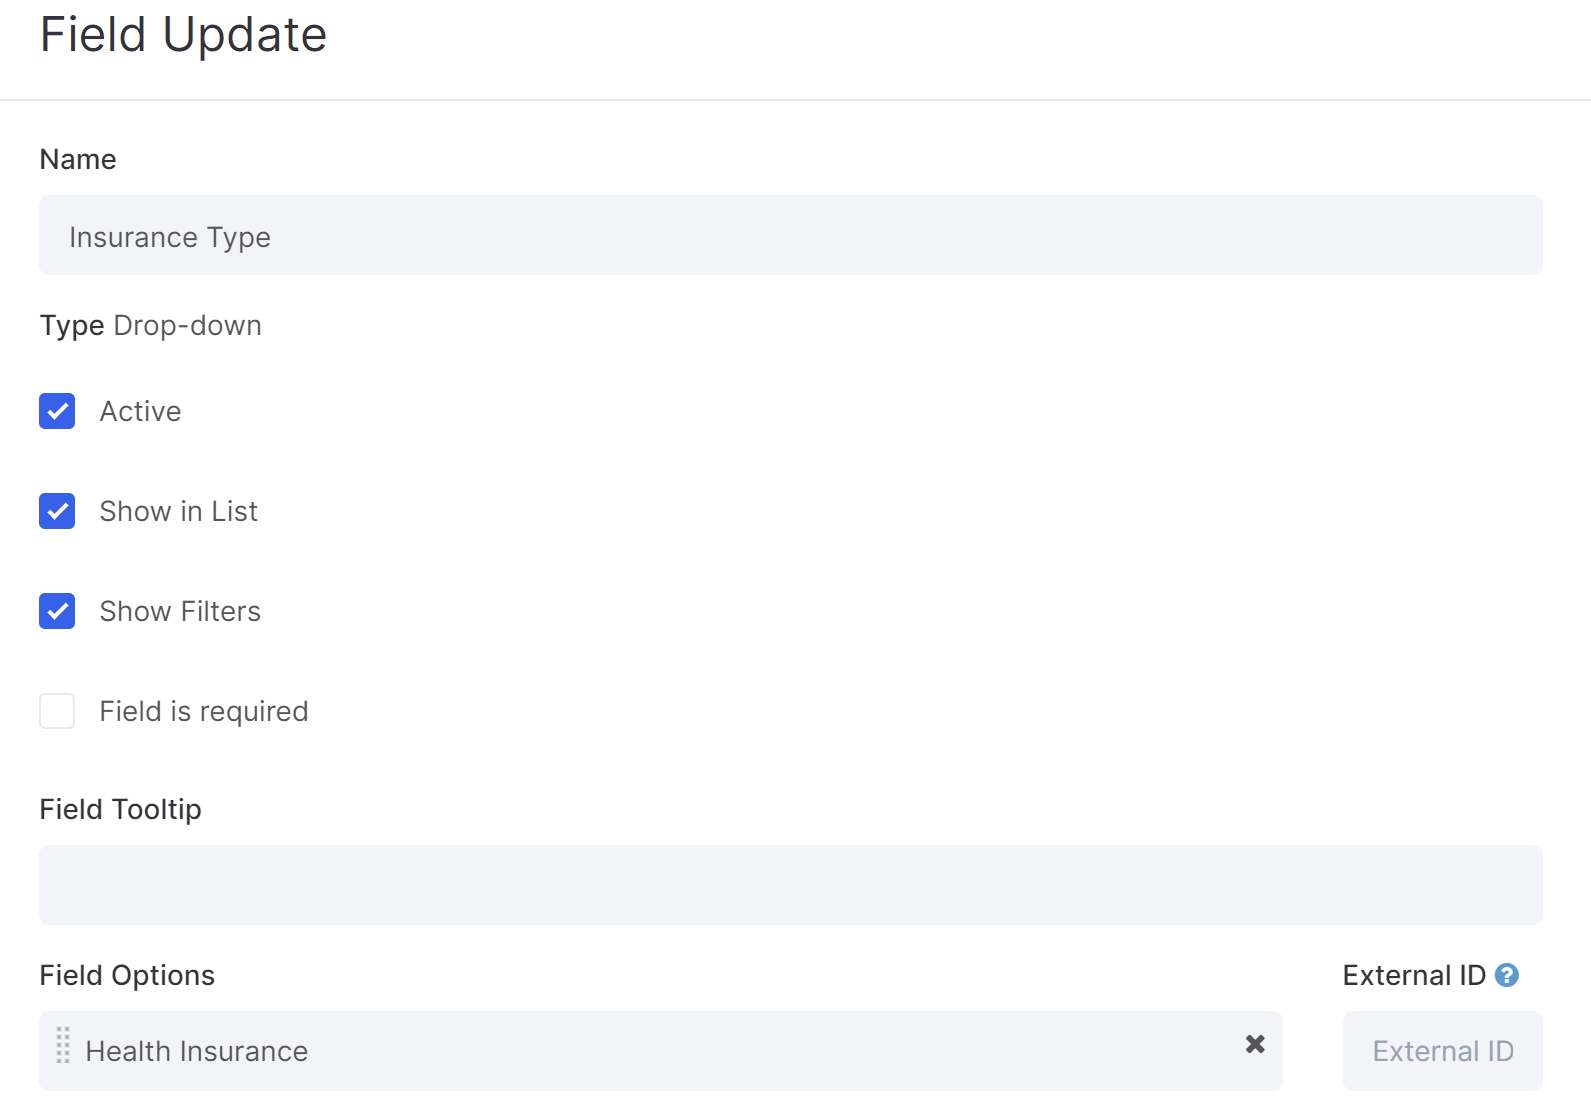Disable the Show Filters checkbox
1591x1096 pixels.
point(57,611)
